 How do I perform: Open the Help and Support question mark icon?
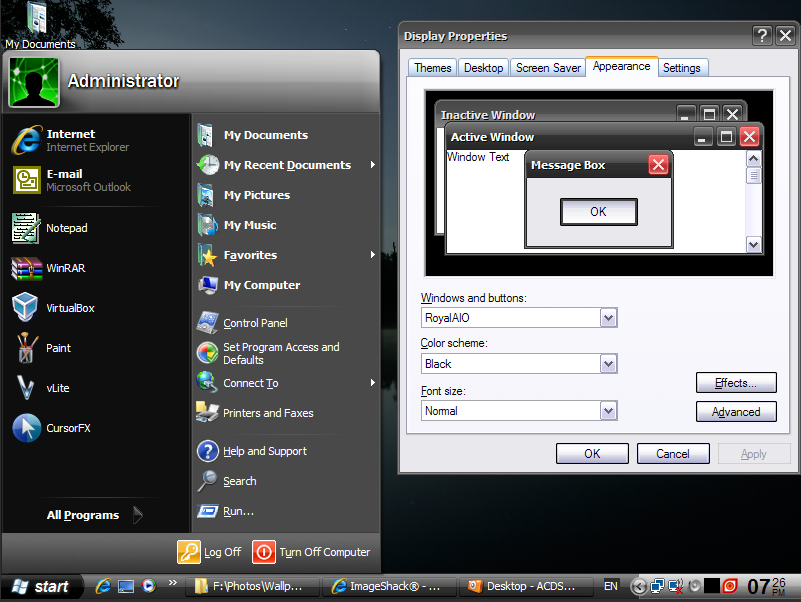tap(208, 451)
